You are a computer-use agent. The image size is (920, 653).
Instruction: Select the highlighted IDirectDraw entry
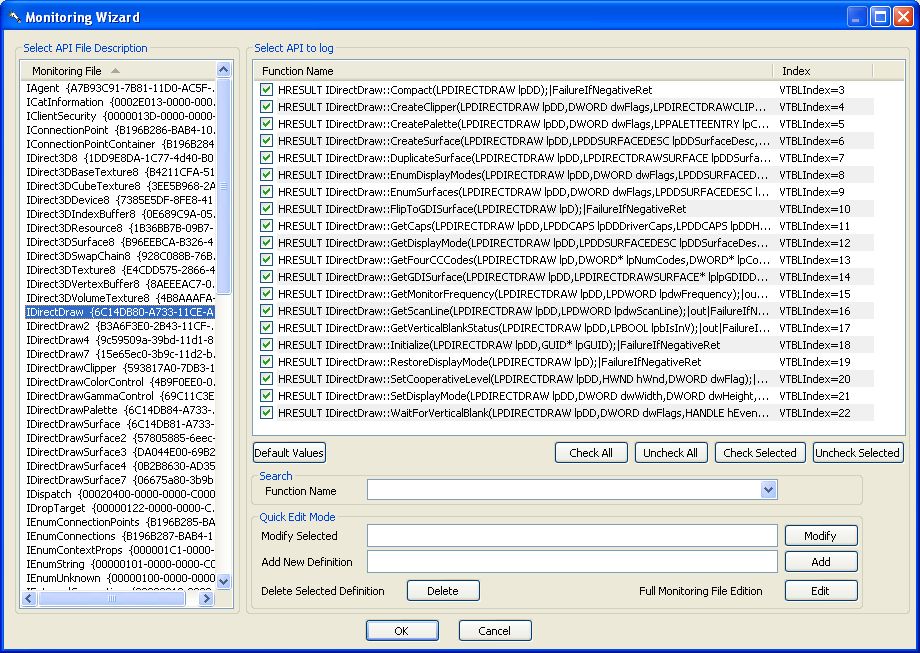(120, 312)
